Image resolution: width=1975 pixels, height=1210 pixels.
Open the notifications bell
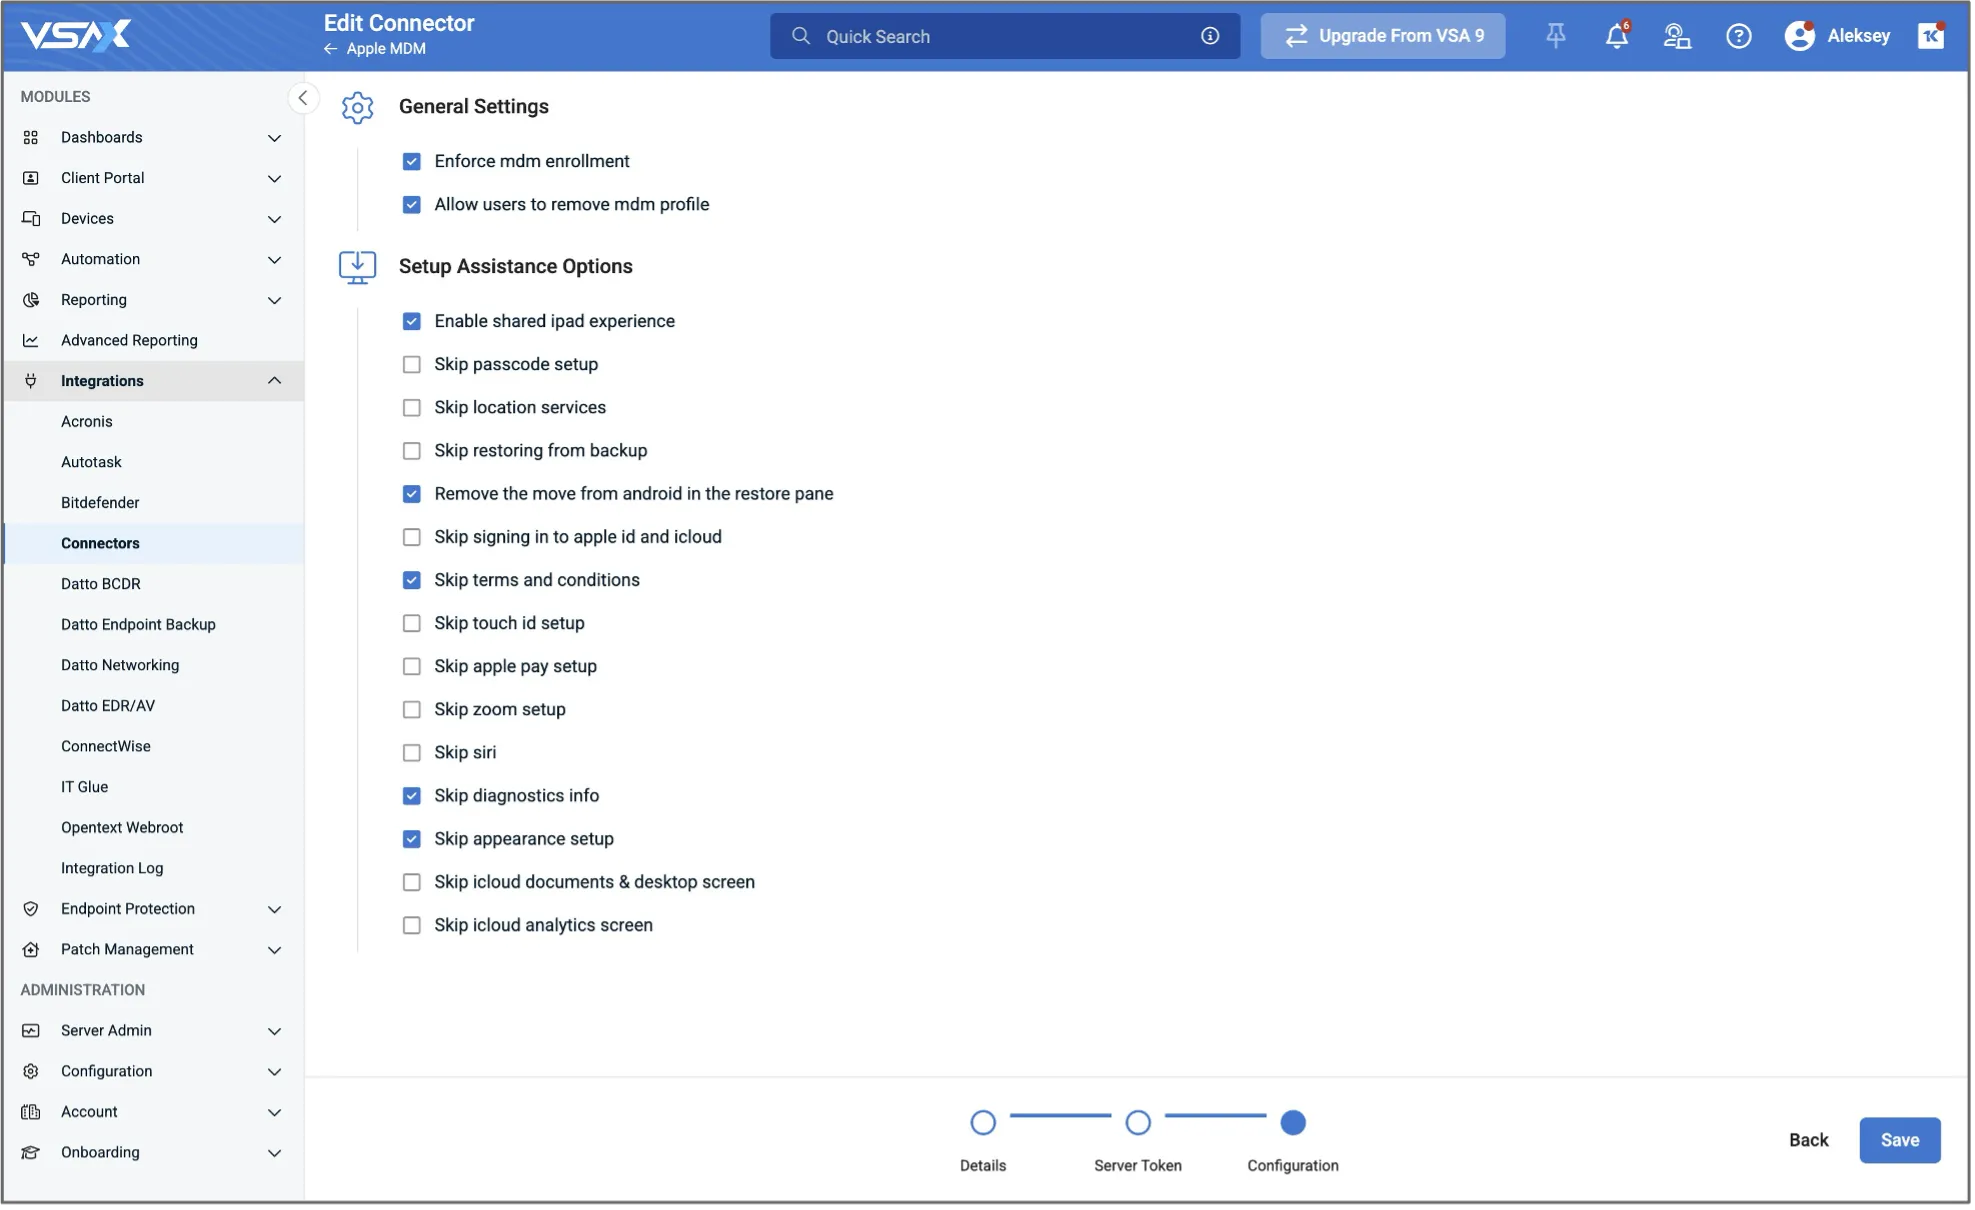[1616, 36]
